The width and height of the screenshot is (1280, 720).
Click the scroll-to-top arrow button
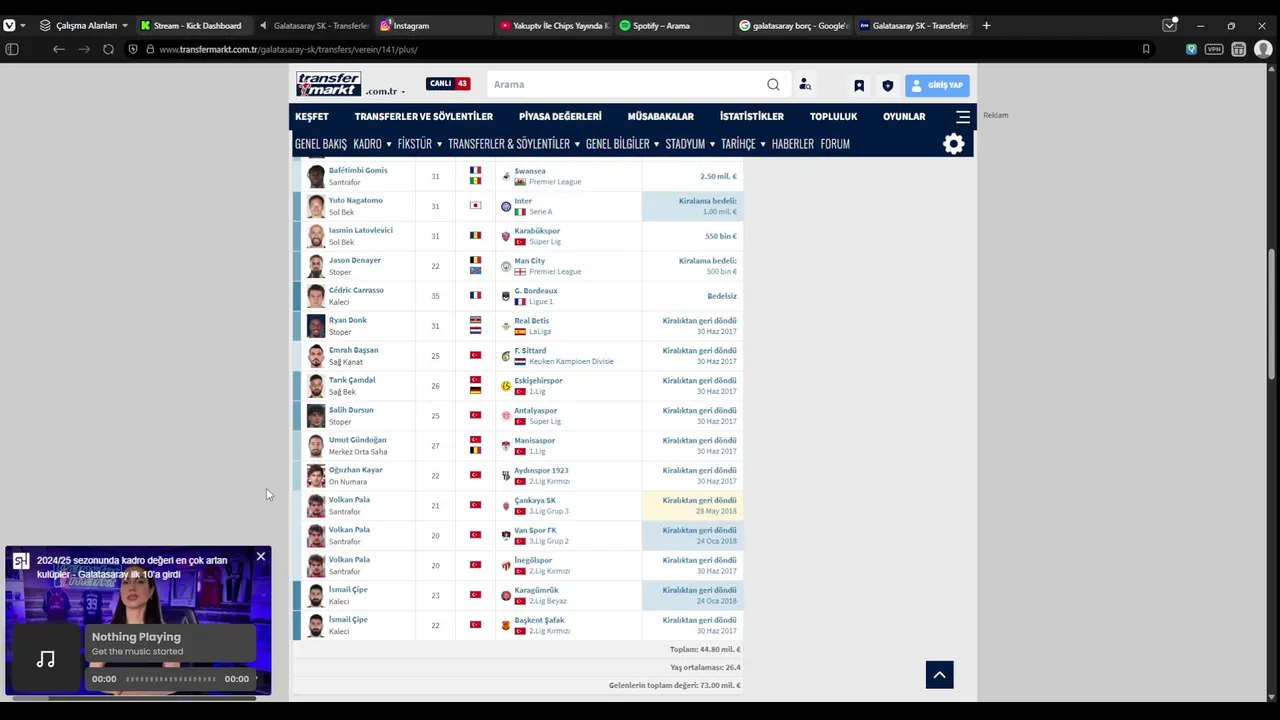coord(939,675)
